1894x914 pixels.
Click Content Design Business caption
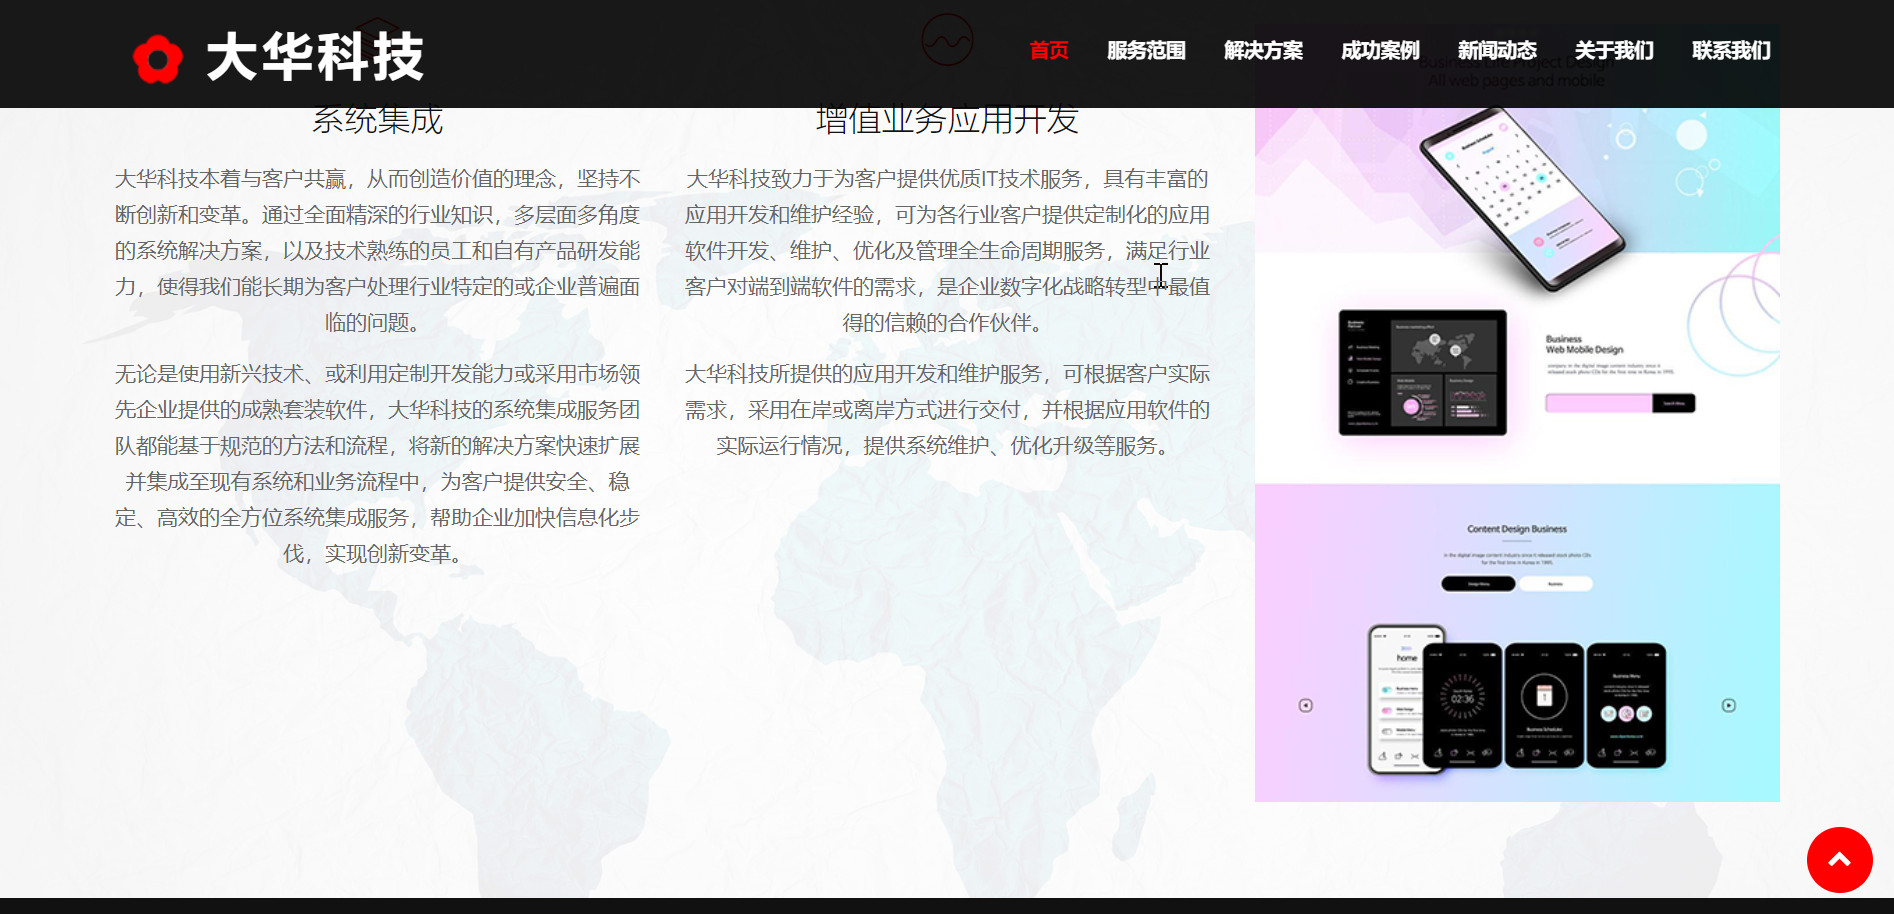click(x=1517, y=529)
